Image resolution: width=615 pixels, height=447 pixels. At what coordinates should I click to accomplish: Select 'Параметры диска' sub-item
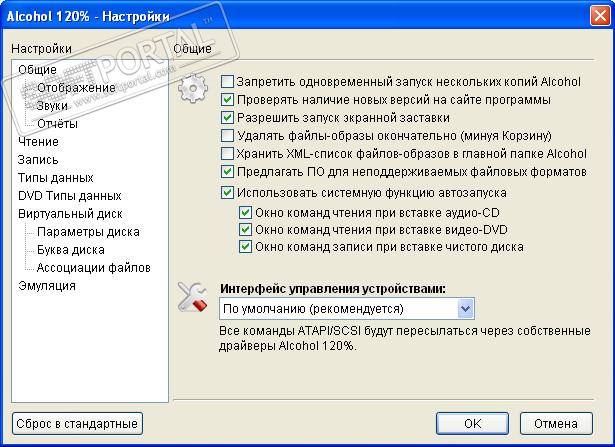click(88, 232)
